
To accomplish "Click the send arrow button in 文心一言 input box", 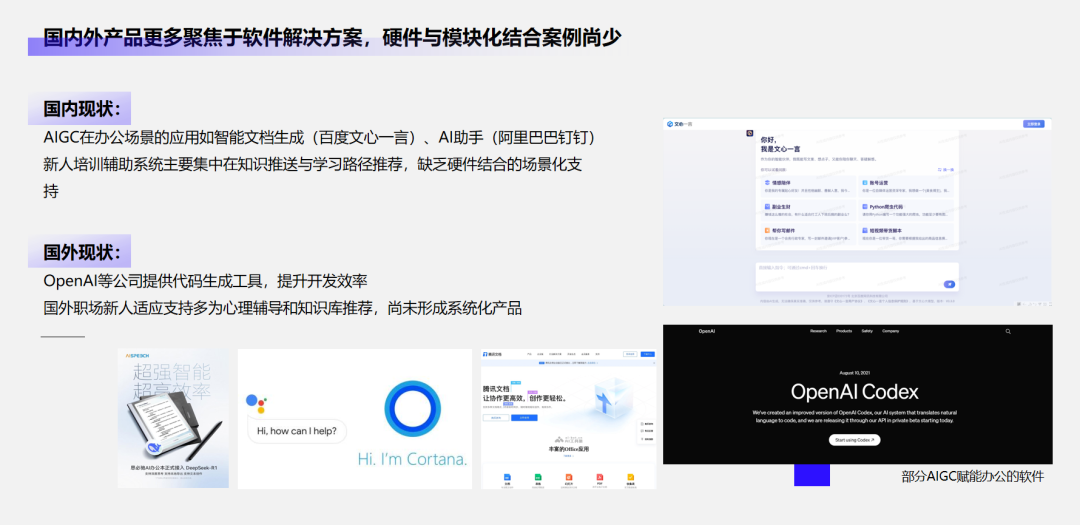I will coord(949,285).
